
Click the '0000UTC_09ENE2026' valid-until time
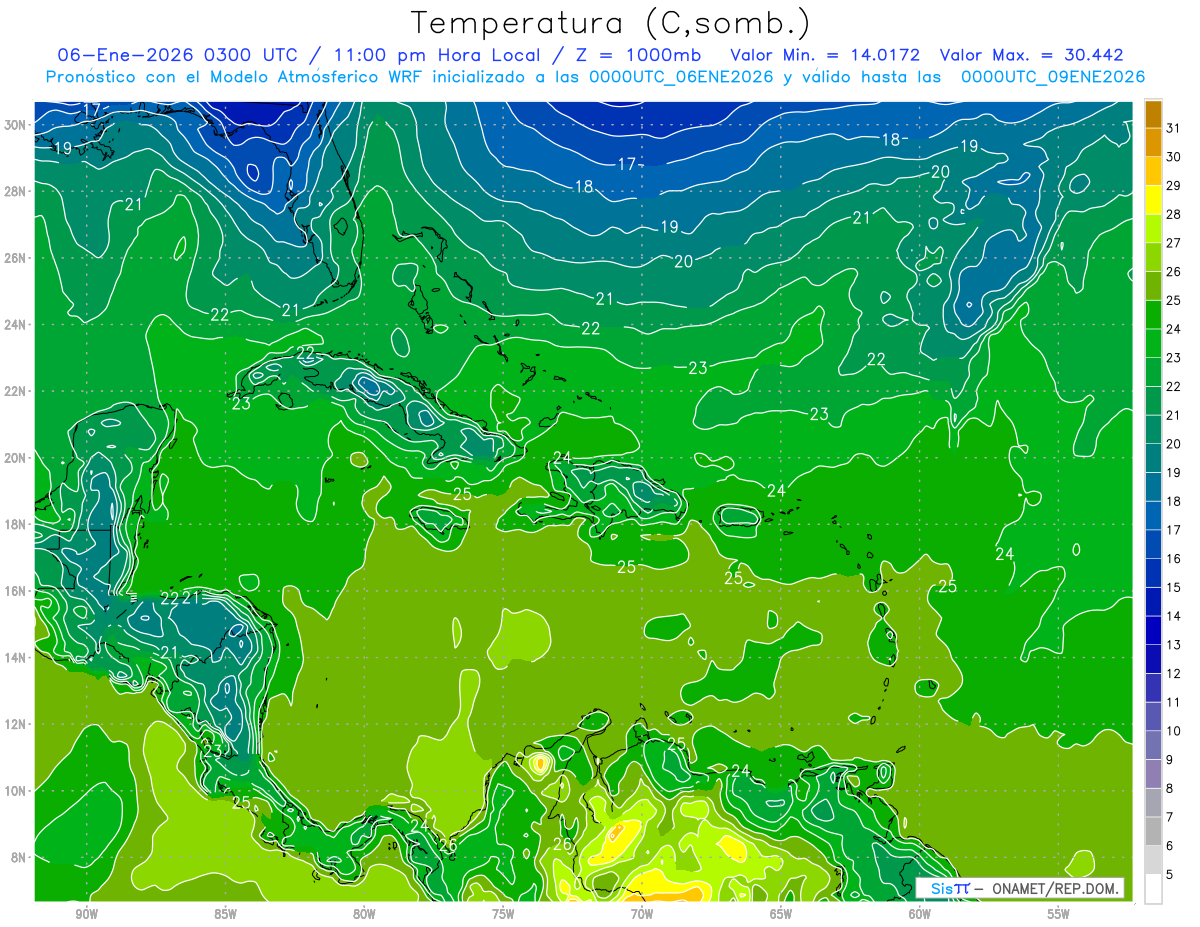pyautogui.click(x=1052, y=77)
